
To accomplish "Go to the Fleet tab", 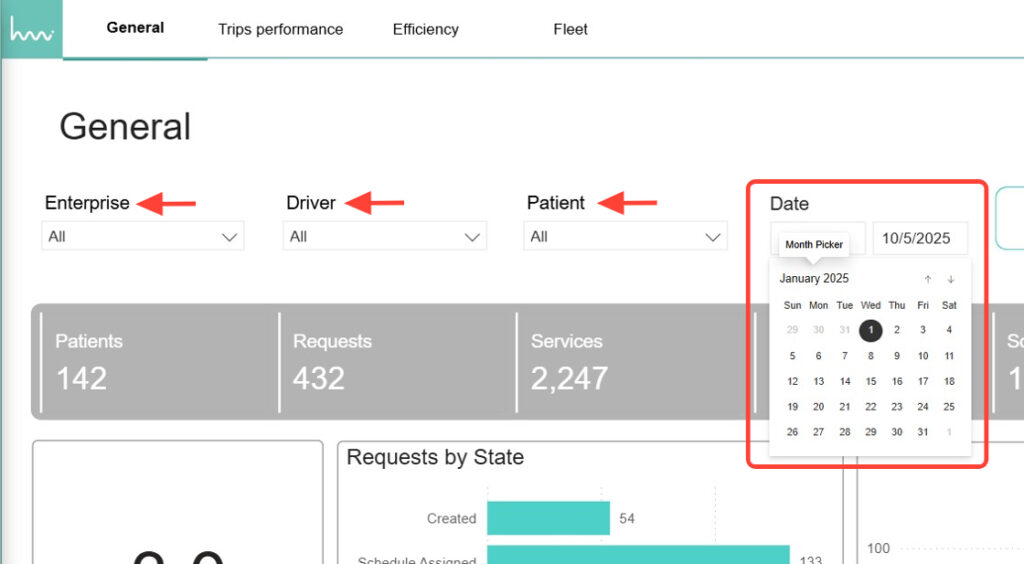I will coord(570,30).
